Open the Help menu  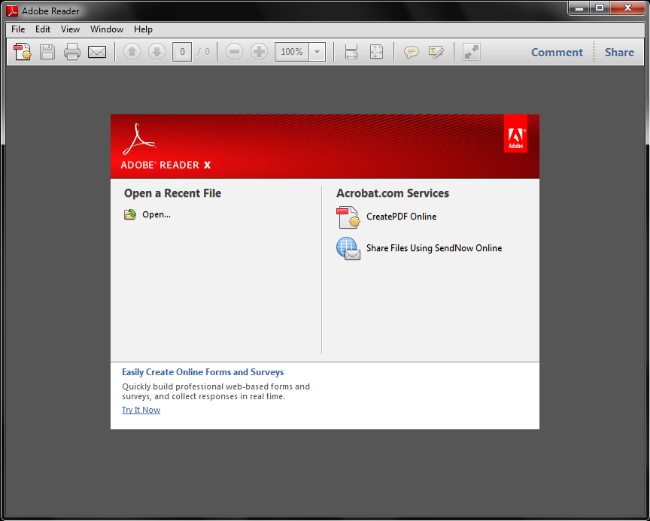[143, 29]
